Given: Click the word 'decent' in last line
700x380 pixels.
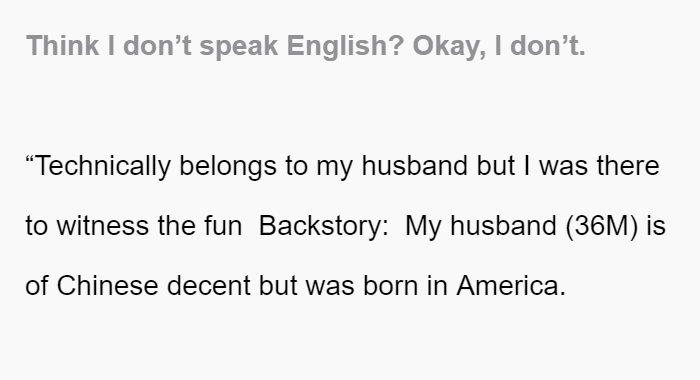Looking at the screenshot, I should coord(208,285).
